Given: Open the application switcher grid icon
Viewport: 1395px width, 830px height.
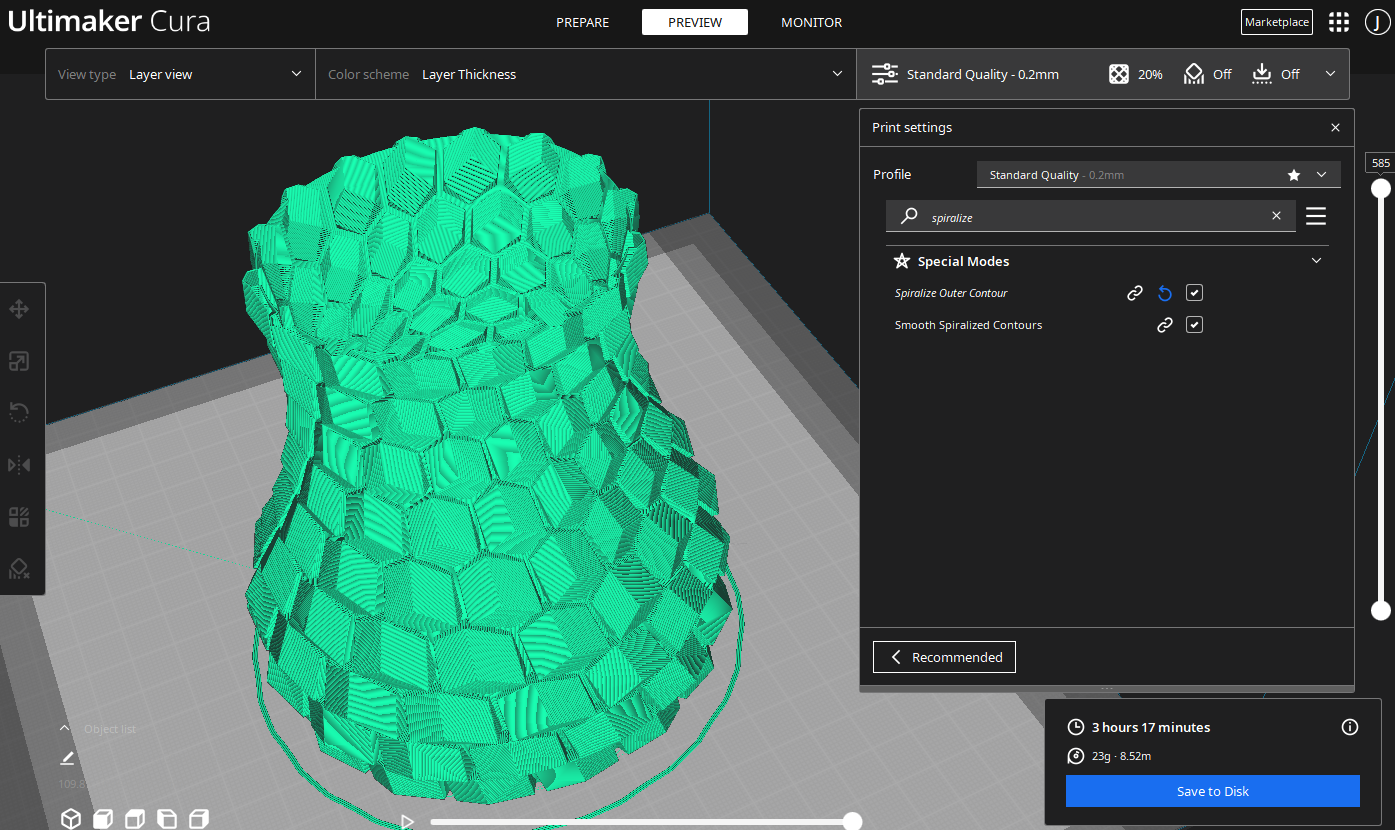Looking at the screenshot, I should click(1338, 22).
